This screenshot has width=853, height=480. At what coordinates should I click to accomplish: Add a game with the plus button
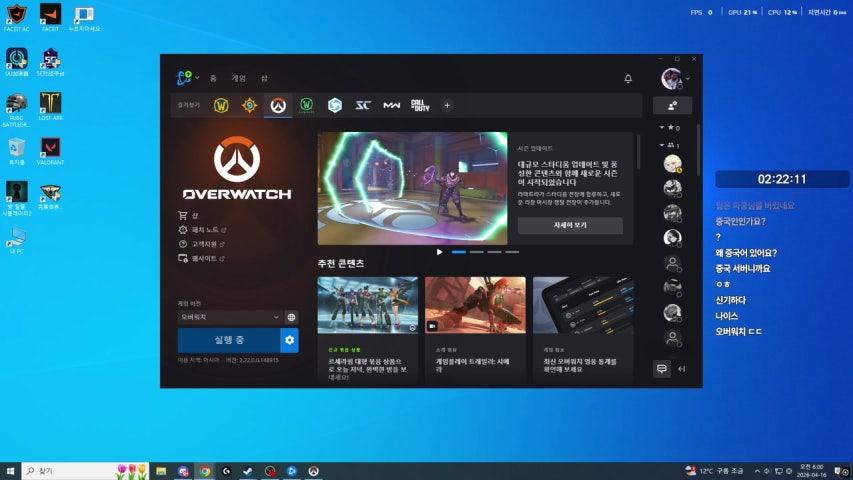pos(447,106)
